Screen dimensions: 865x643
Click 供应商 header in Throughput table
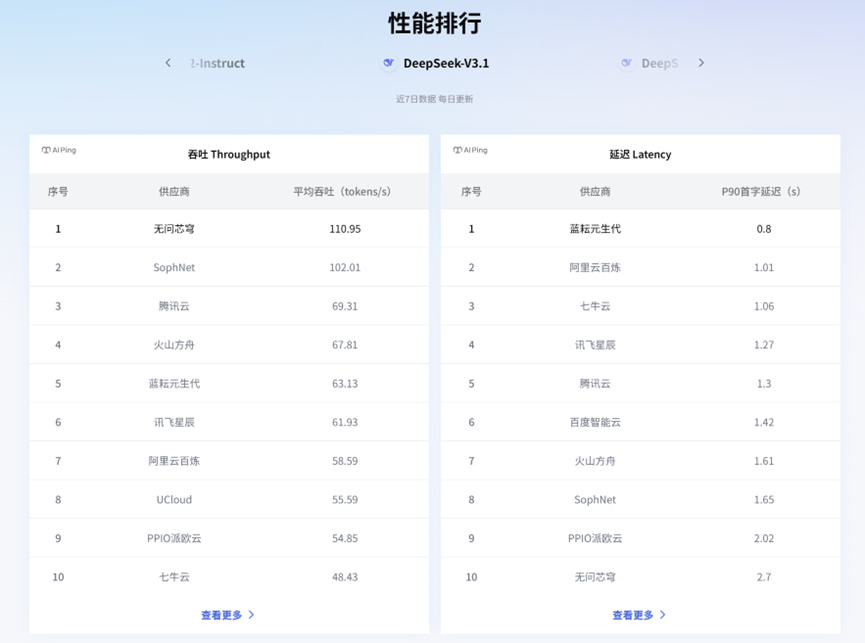[174, 191]
